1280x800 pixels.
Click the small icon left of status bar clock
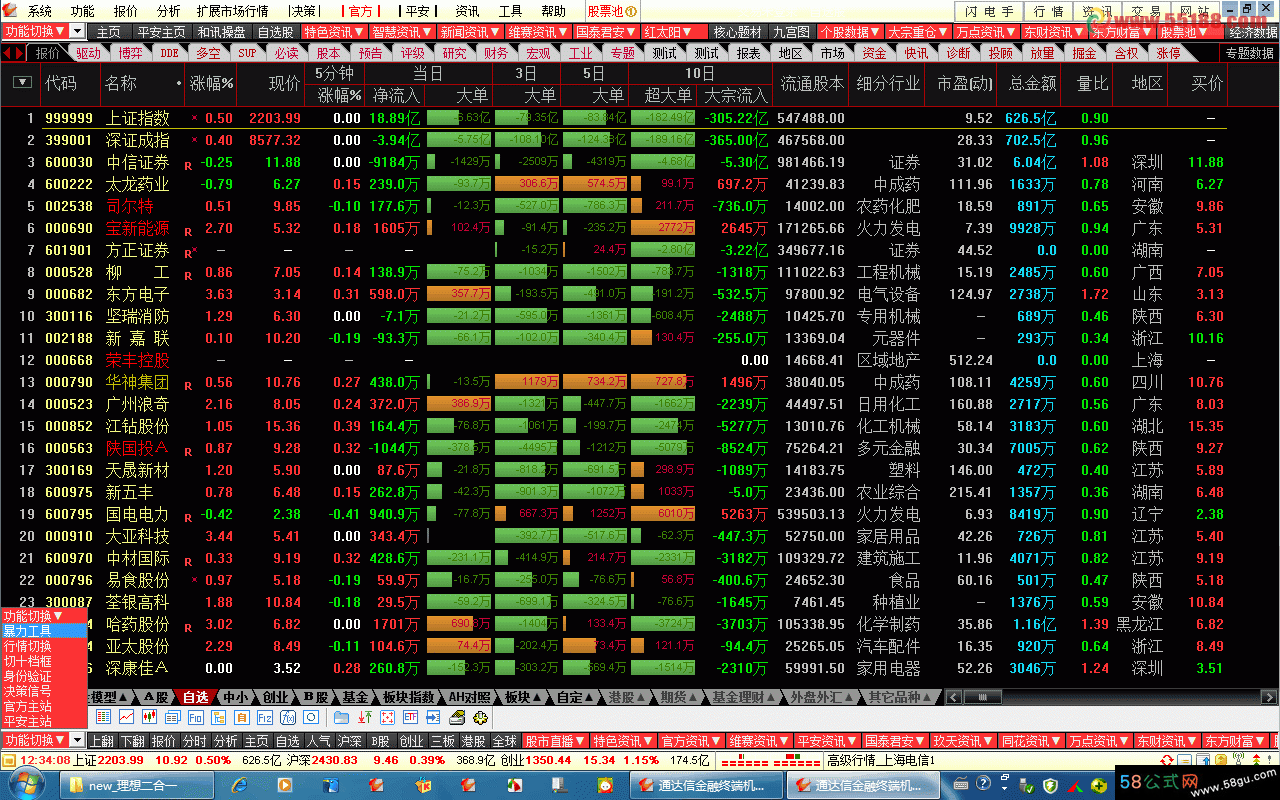[x=8, y=761]
